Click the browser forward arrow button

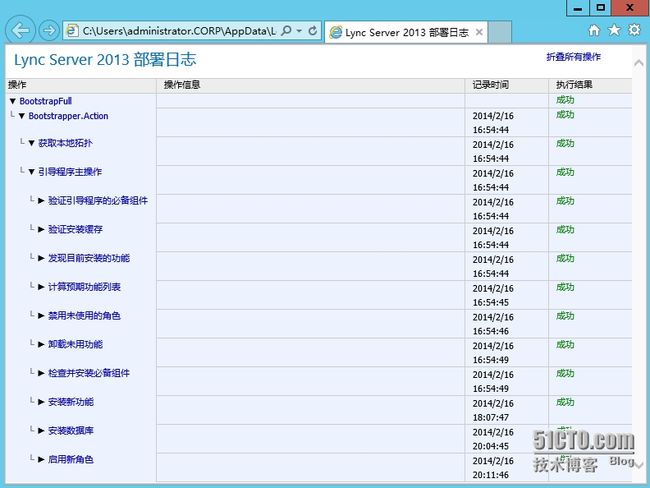coord(49,30)
